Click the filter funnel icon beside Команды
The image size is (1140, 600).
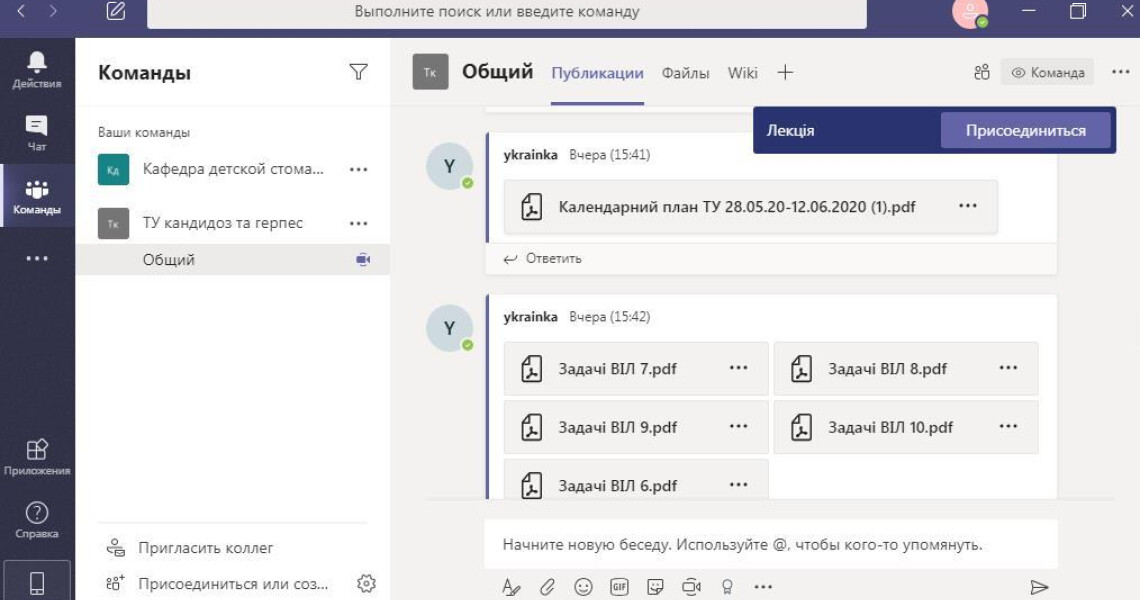pos(358,72)
